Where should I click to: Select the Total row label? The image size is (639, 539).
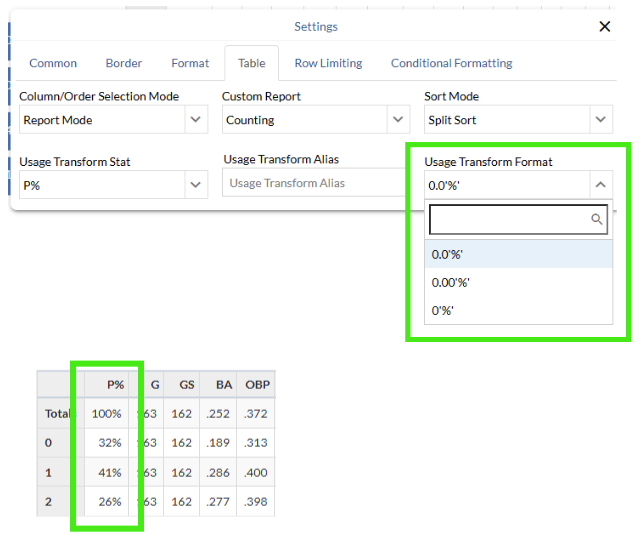(x=54, y=413)
